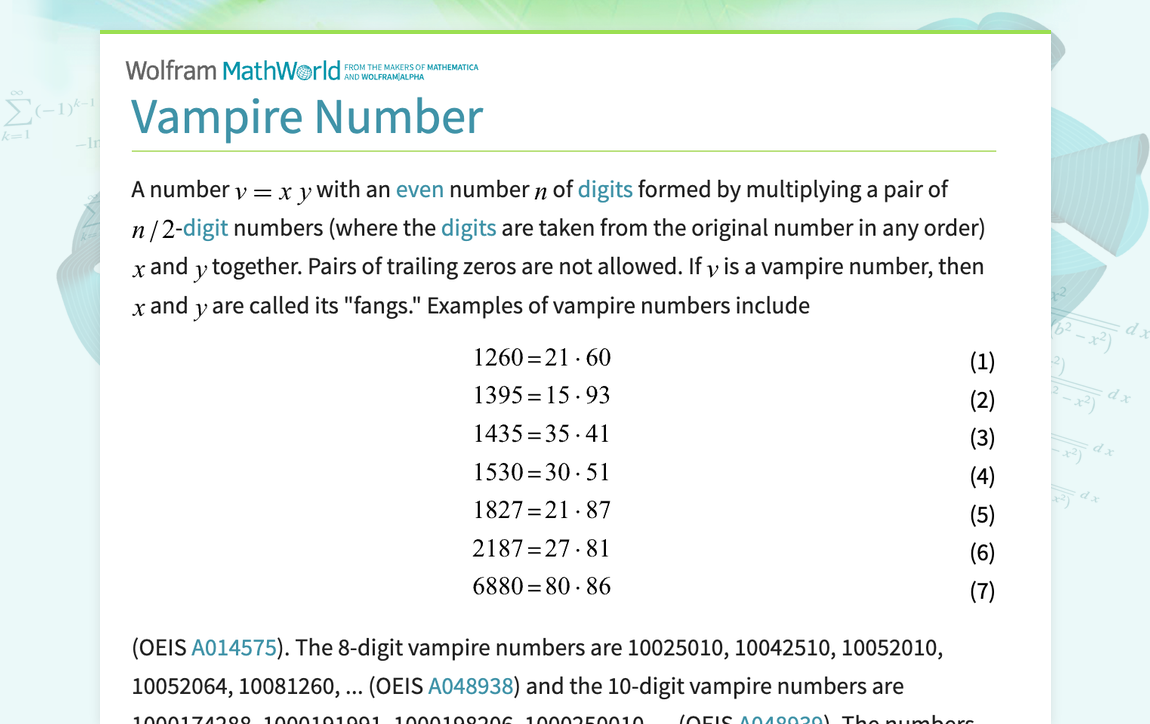Viewport: 1150px width, 724px height.
Task: Click the number 10052064 in the text
Action: (182, 687)
